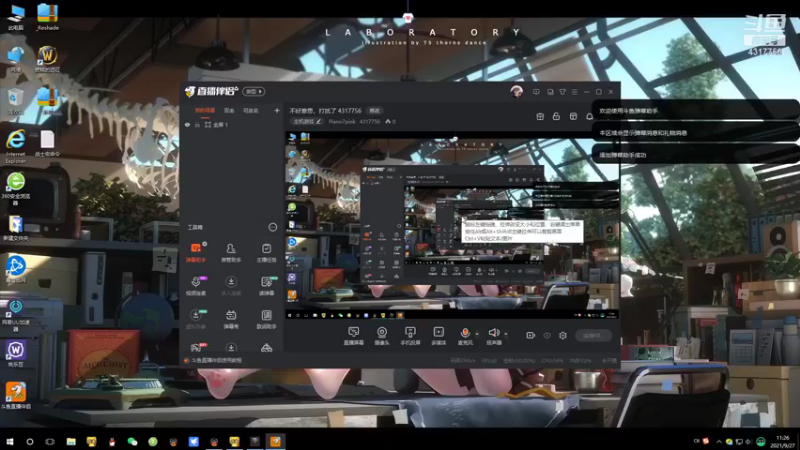This screenshot has height=450, width=800.
Task: Open the 主播任务 tool
Action: coord(266,252)
